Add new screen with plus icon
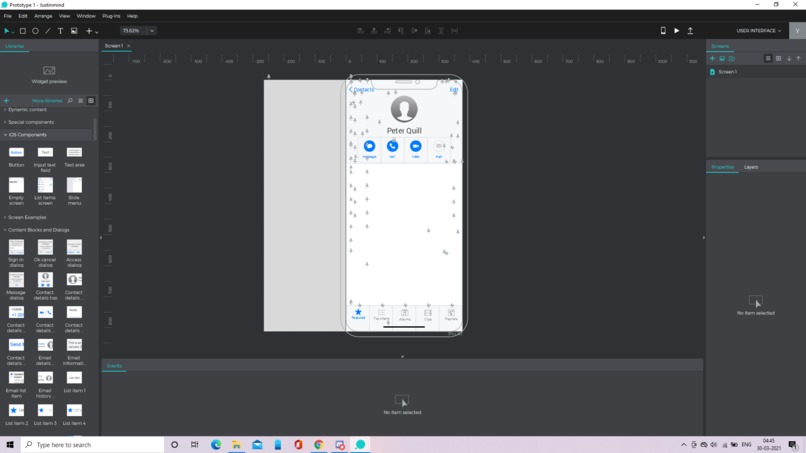This screenshot has width=806, height=453. 712,59
